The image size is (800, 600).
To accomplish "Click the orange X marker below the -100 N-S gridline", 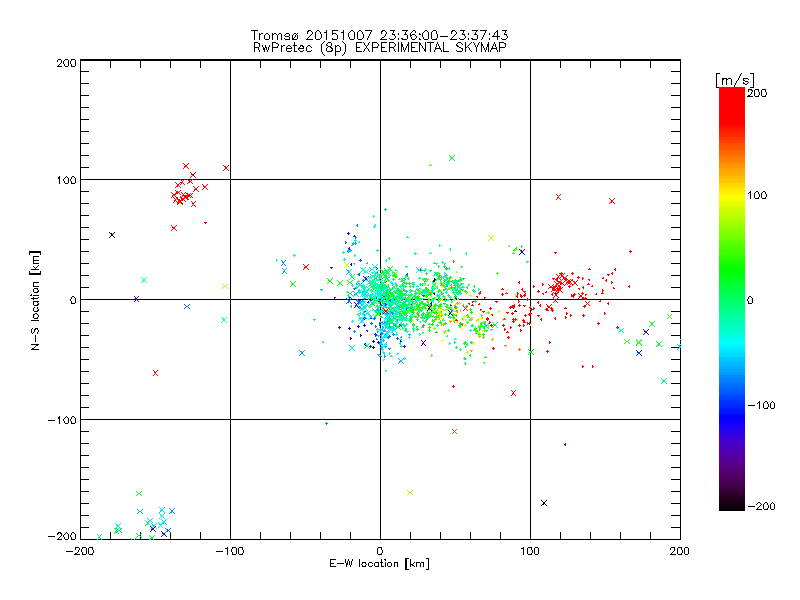I will (455, 432).
